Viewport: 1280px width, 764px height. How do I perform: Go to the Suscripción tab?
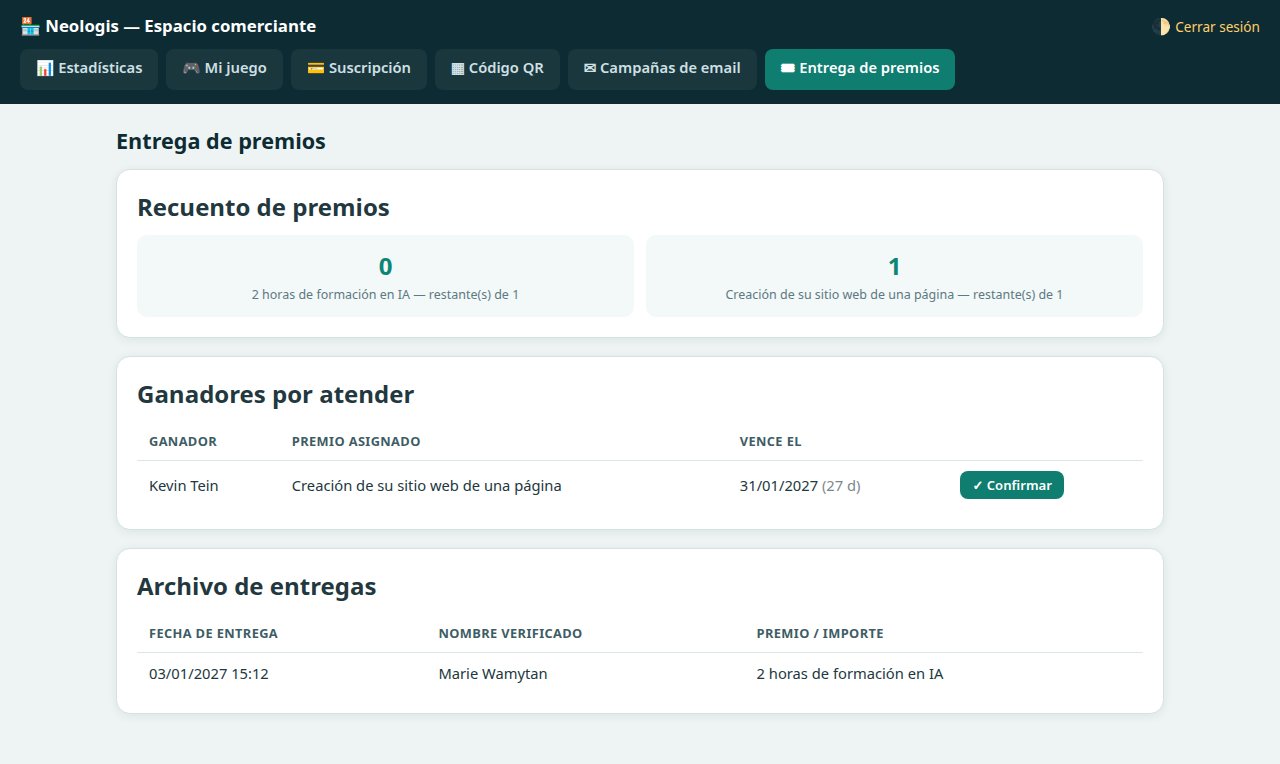point(359,69)
